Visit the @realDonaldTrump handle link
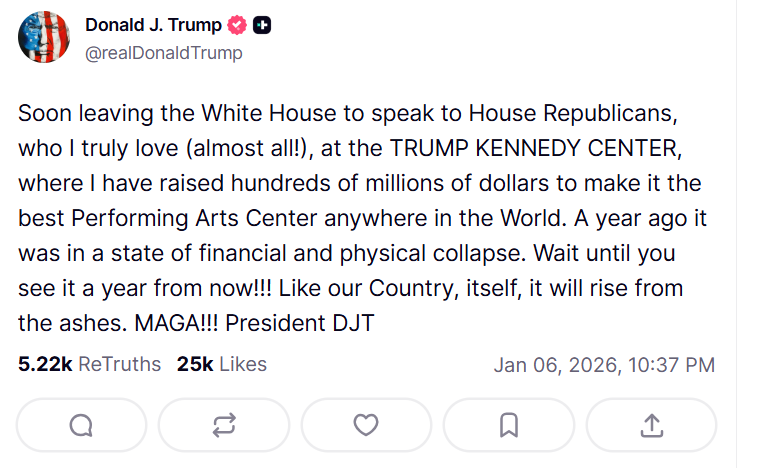Viewport: 758px width, 468px height. pyautogui.click(x=164, y=53)
